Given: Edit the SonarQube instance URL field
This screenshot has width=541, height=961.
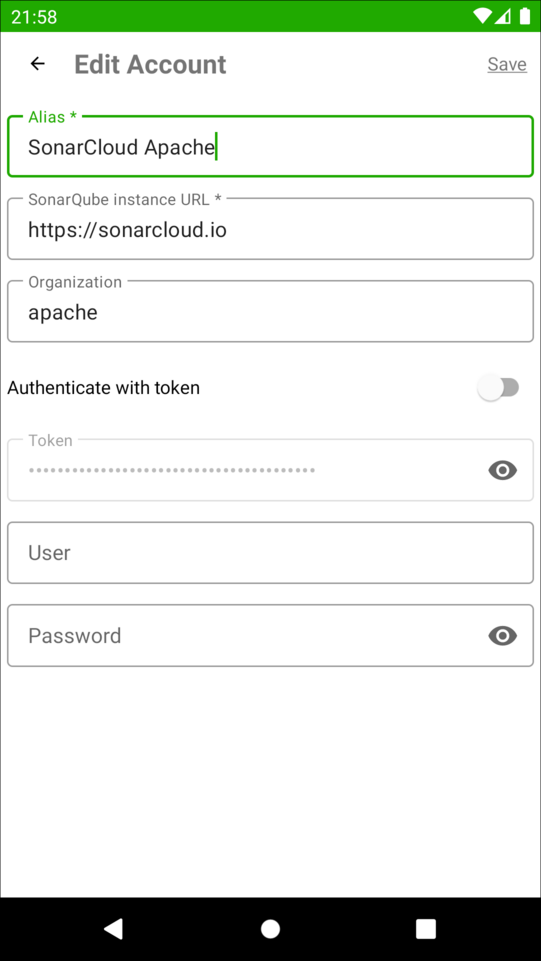Looking at the screenshot, I should click(x=270, y=229).
